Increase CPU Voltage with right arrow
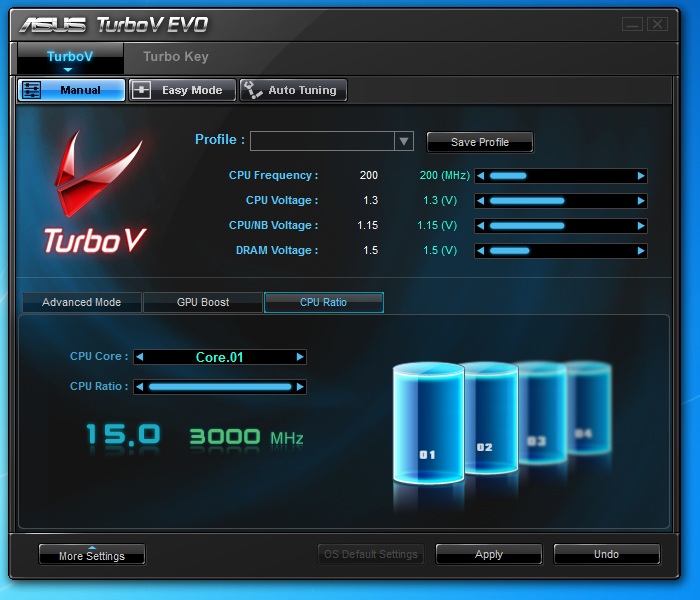 (641, 201)
